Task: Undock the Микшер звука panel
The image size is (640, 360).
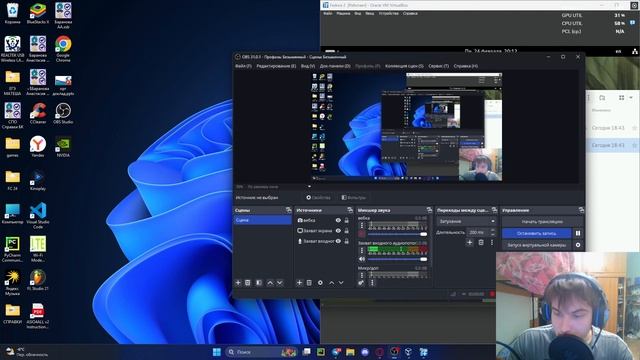Action: [429, 210]
